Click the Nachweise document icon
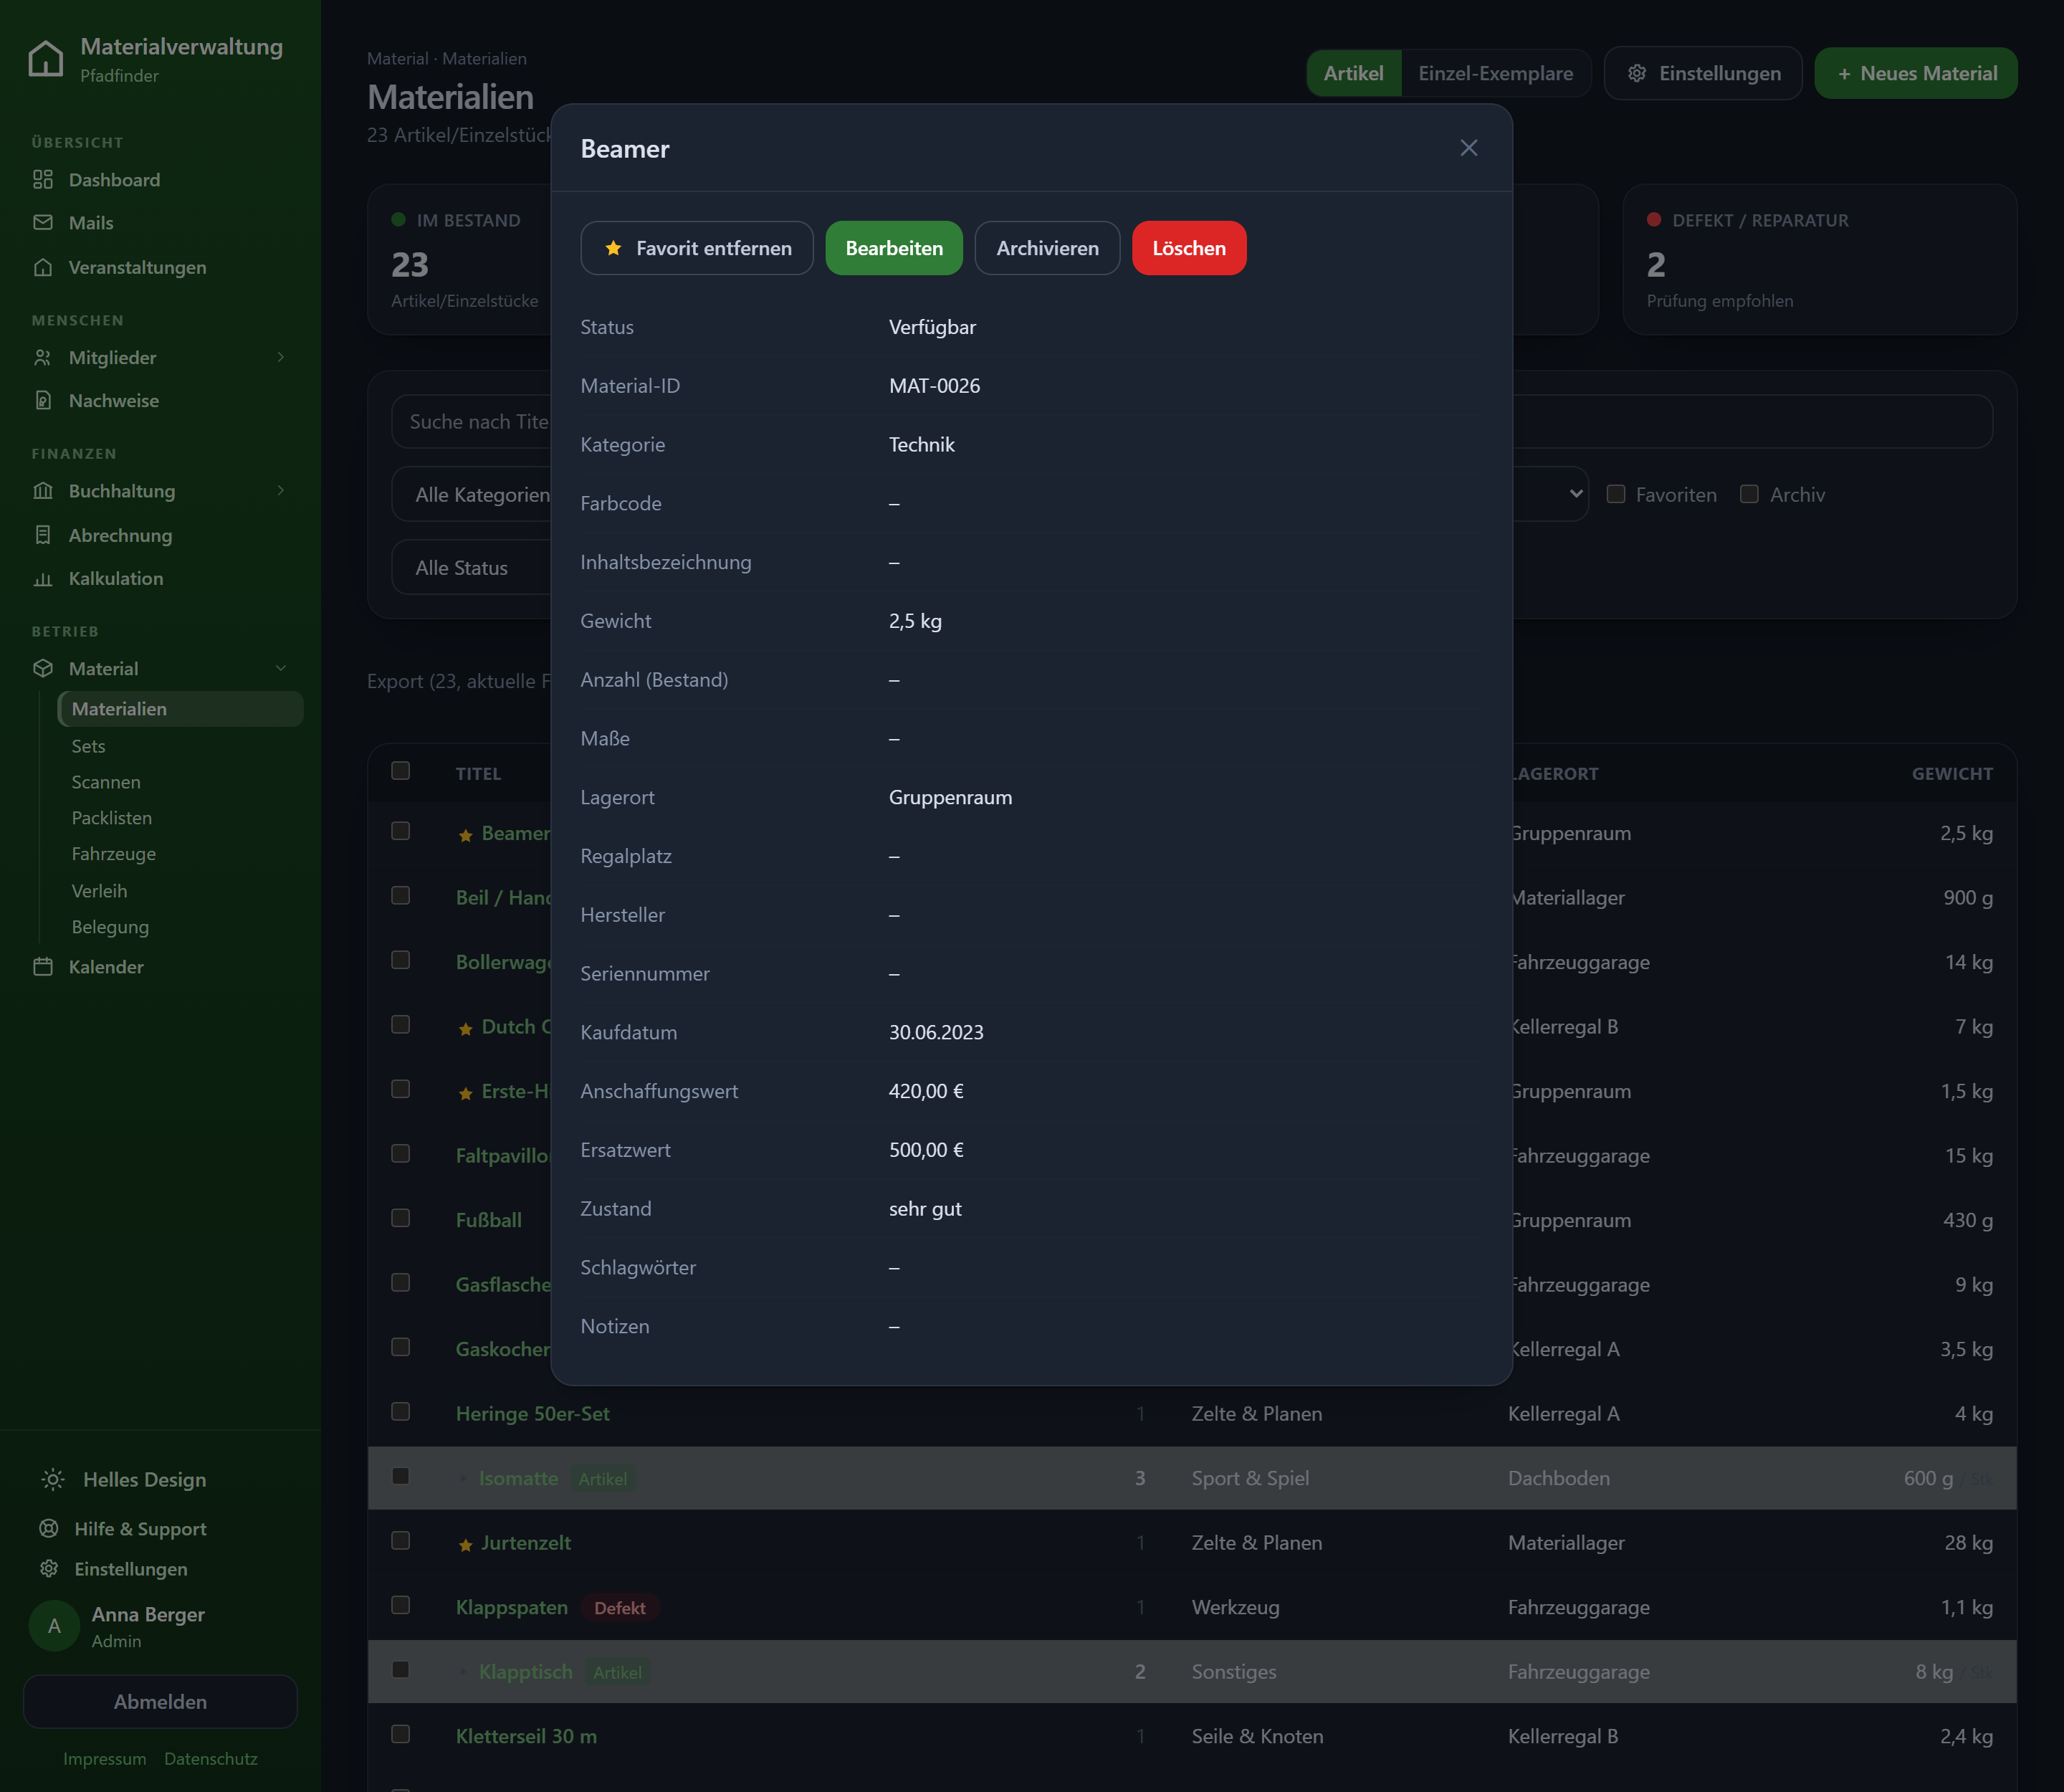The height and width of the screenshot is (1792, 2064). (x=43, y=400)
